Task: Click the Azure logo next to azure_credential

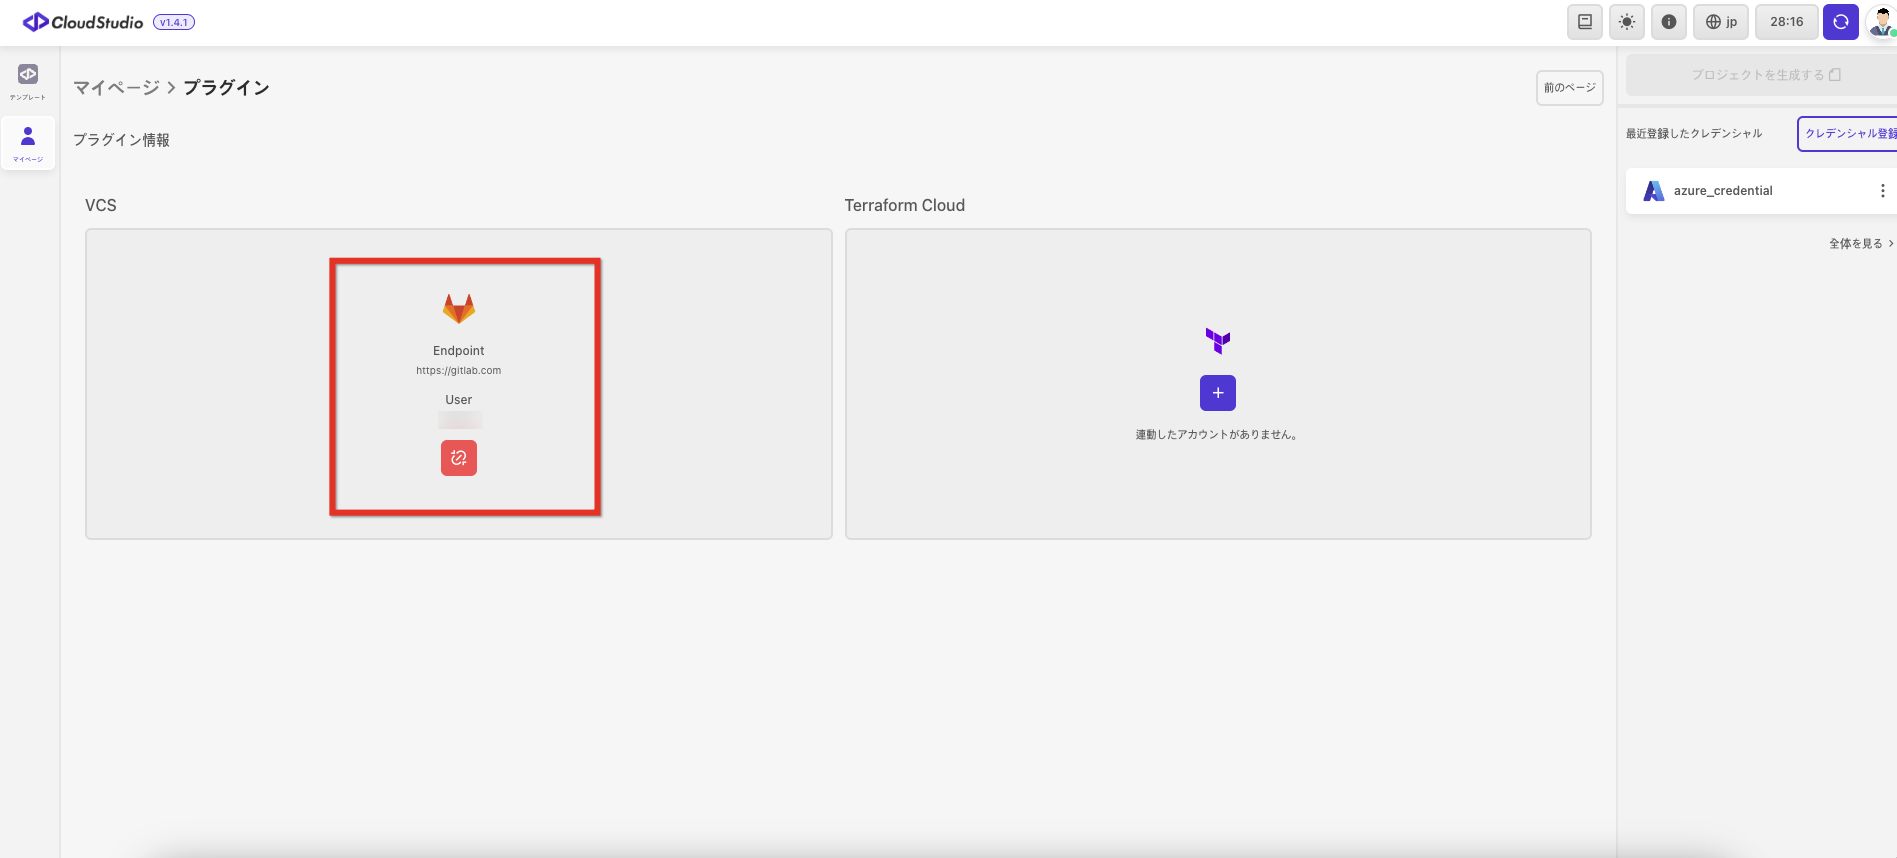Action: [1654, 191]
